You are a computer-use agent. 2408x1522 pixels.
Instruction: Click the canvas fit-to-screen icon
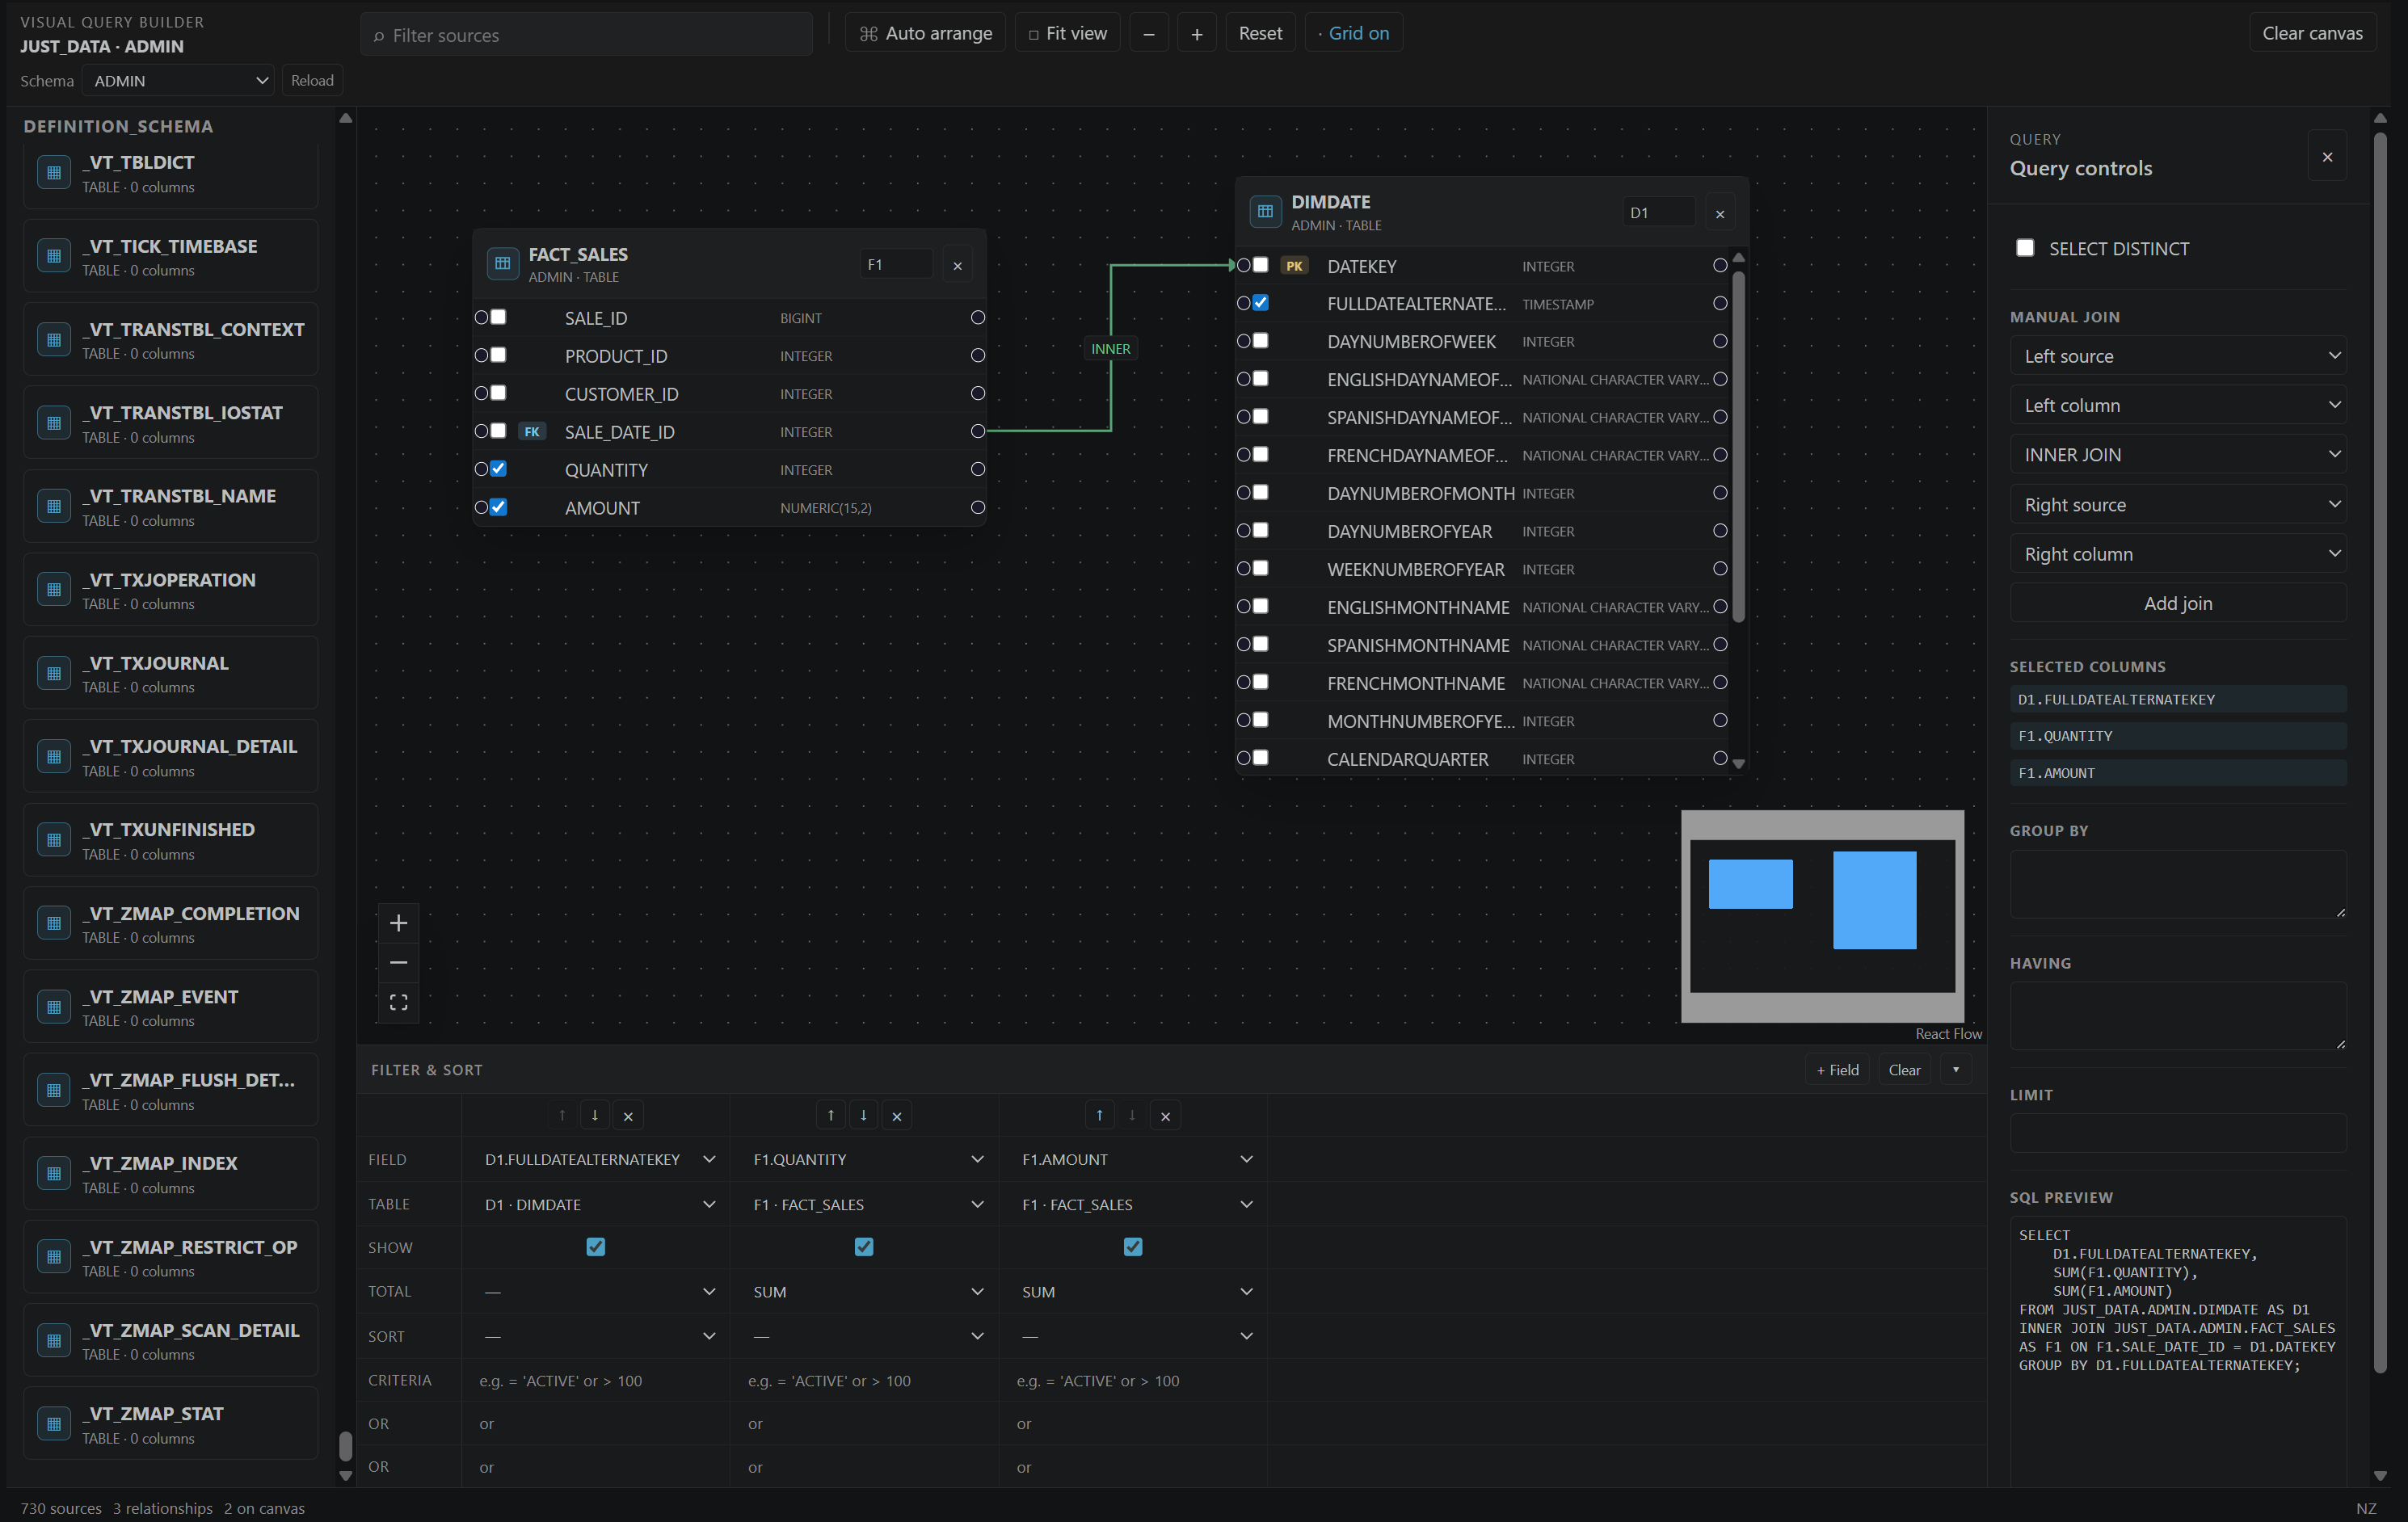pos(398,1002)
